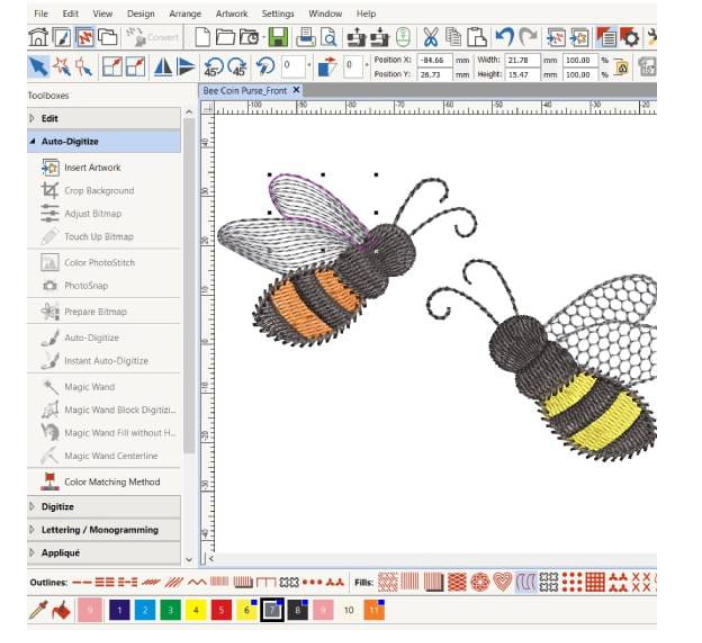The width and height of the screenshot is (702, 643).
Task: Click the Save design icon
Action: [x=278, y=38]
